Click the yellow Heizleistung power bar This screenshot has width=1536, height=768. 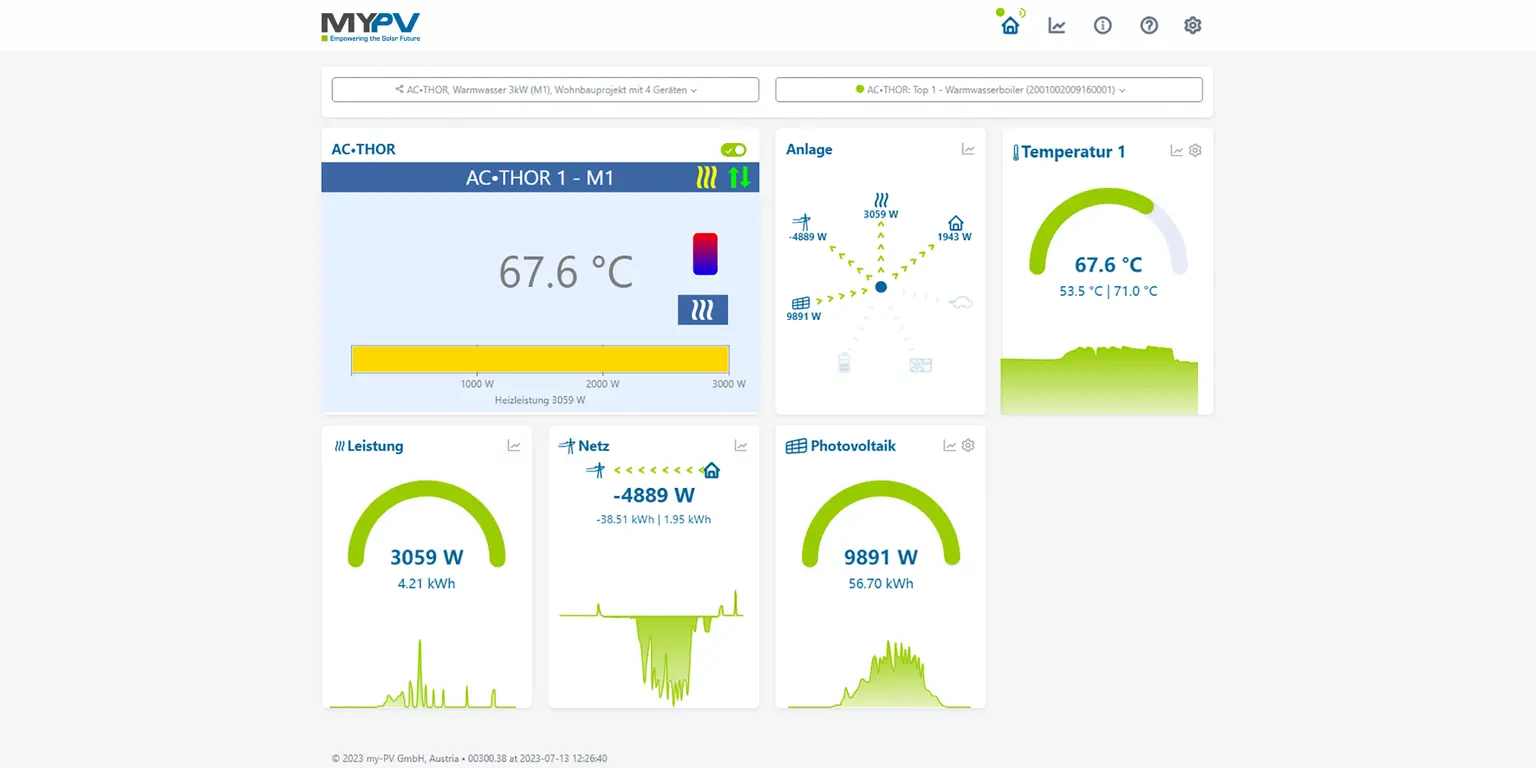540,359
